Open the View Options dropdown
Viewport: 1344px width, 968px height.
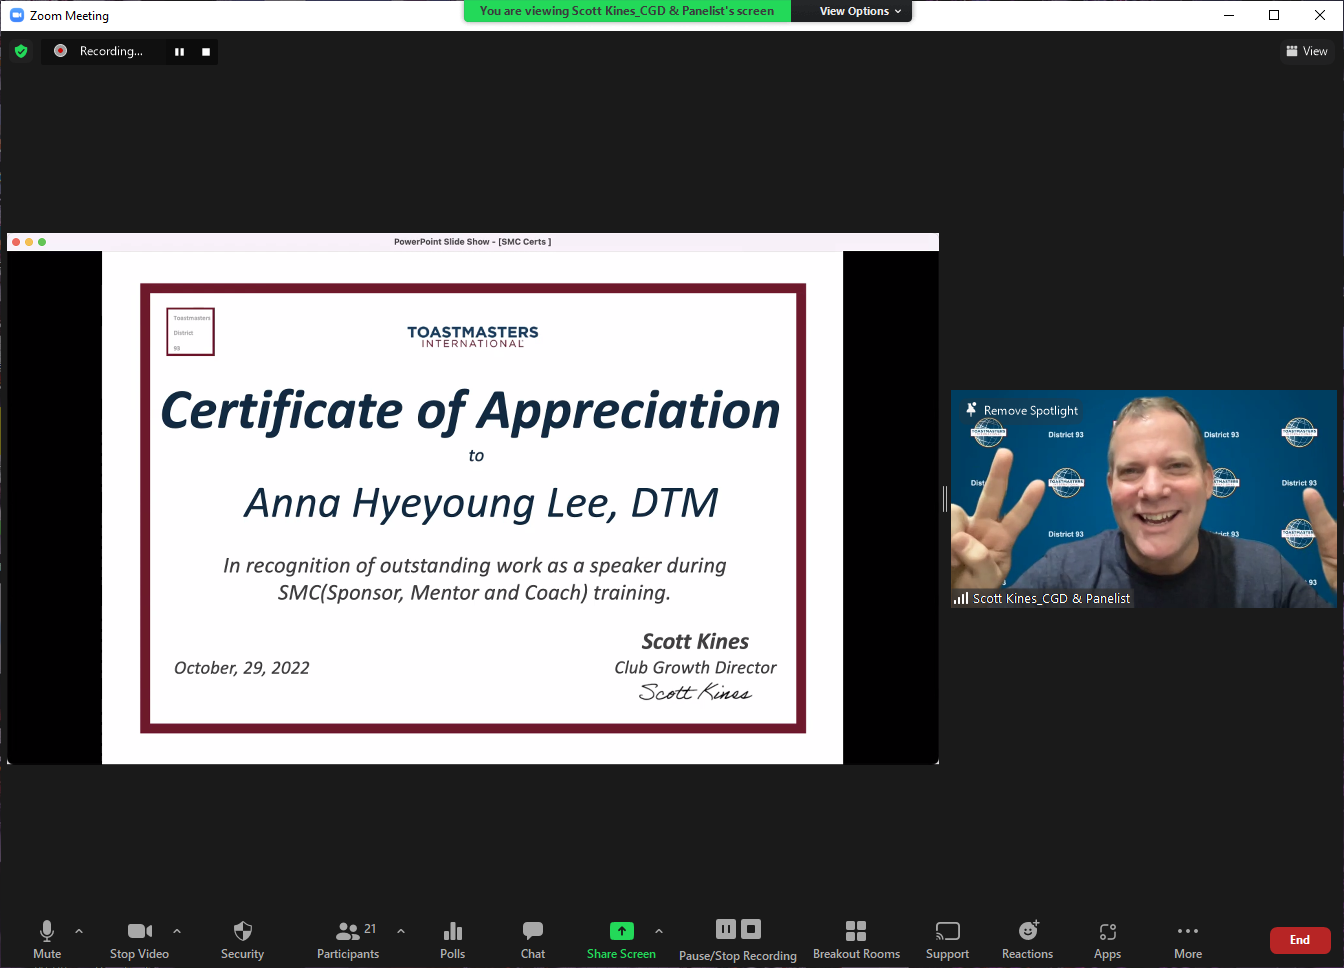(x=859, y=11)
